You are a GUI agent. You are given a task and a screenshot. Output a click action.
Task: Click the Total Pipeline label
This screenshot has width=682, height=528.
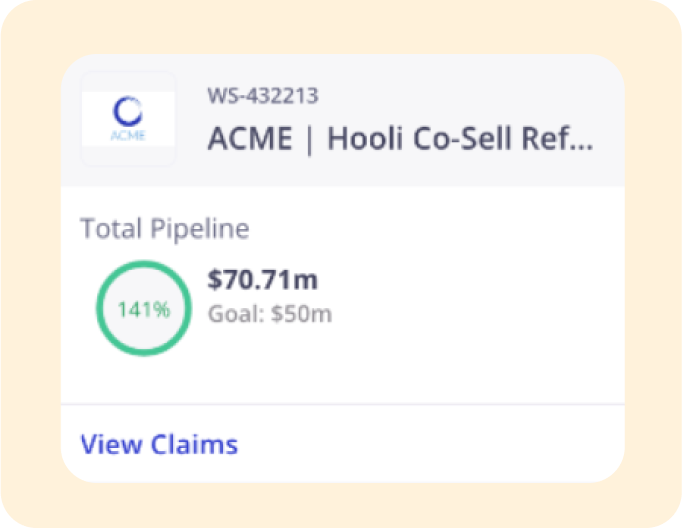[x=165, y=229]
